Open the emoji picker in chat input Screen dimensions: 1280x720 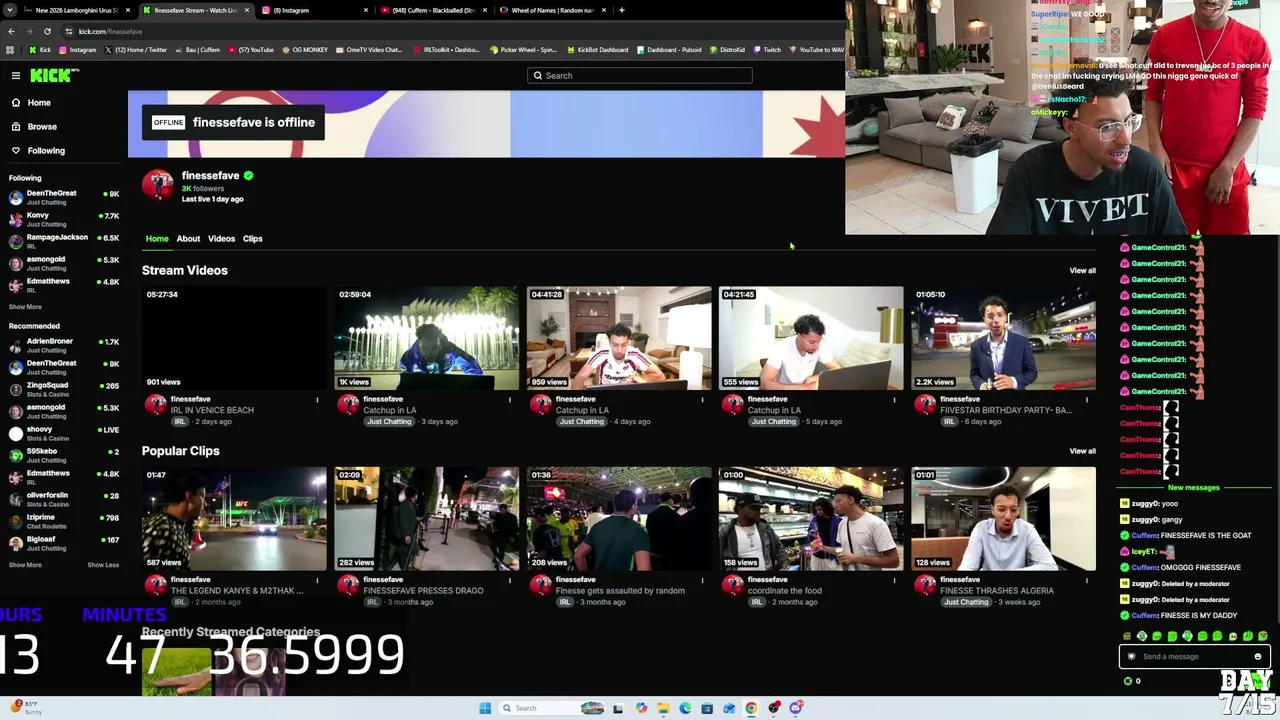[x=1258, y=657]
